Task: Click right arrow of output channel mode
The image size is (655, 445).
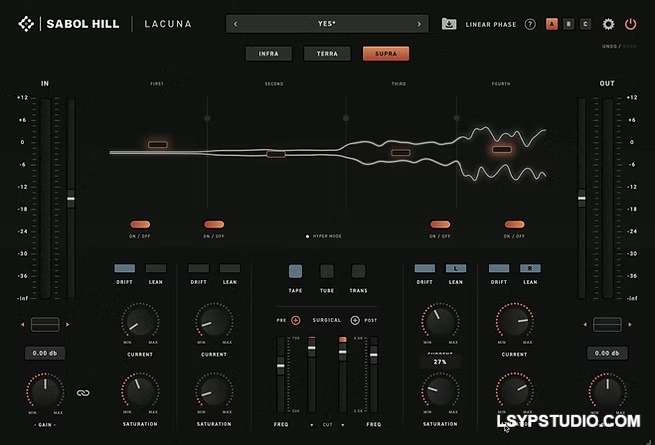Action: click(630, 325)
